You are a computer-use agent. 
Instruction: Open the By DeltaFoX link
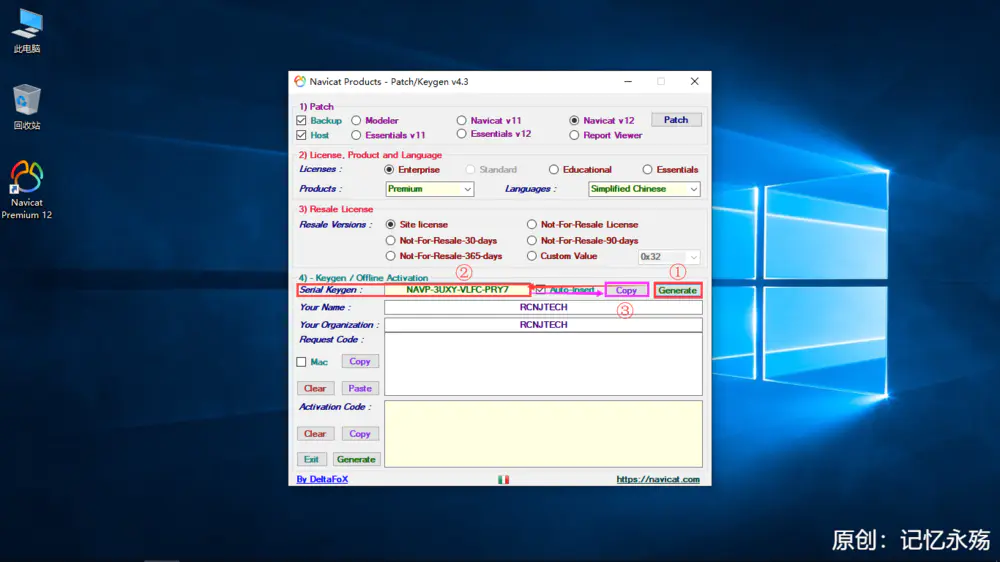click(x=322, y=479)
